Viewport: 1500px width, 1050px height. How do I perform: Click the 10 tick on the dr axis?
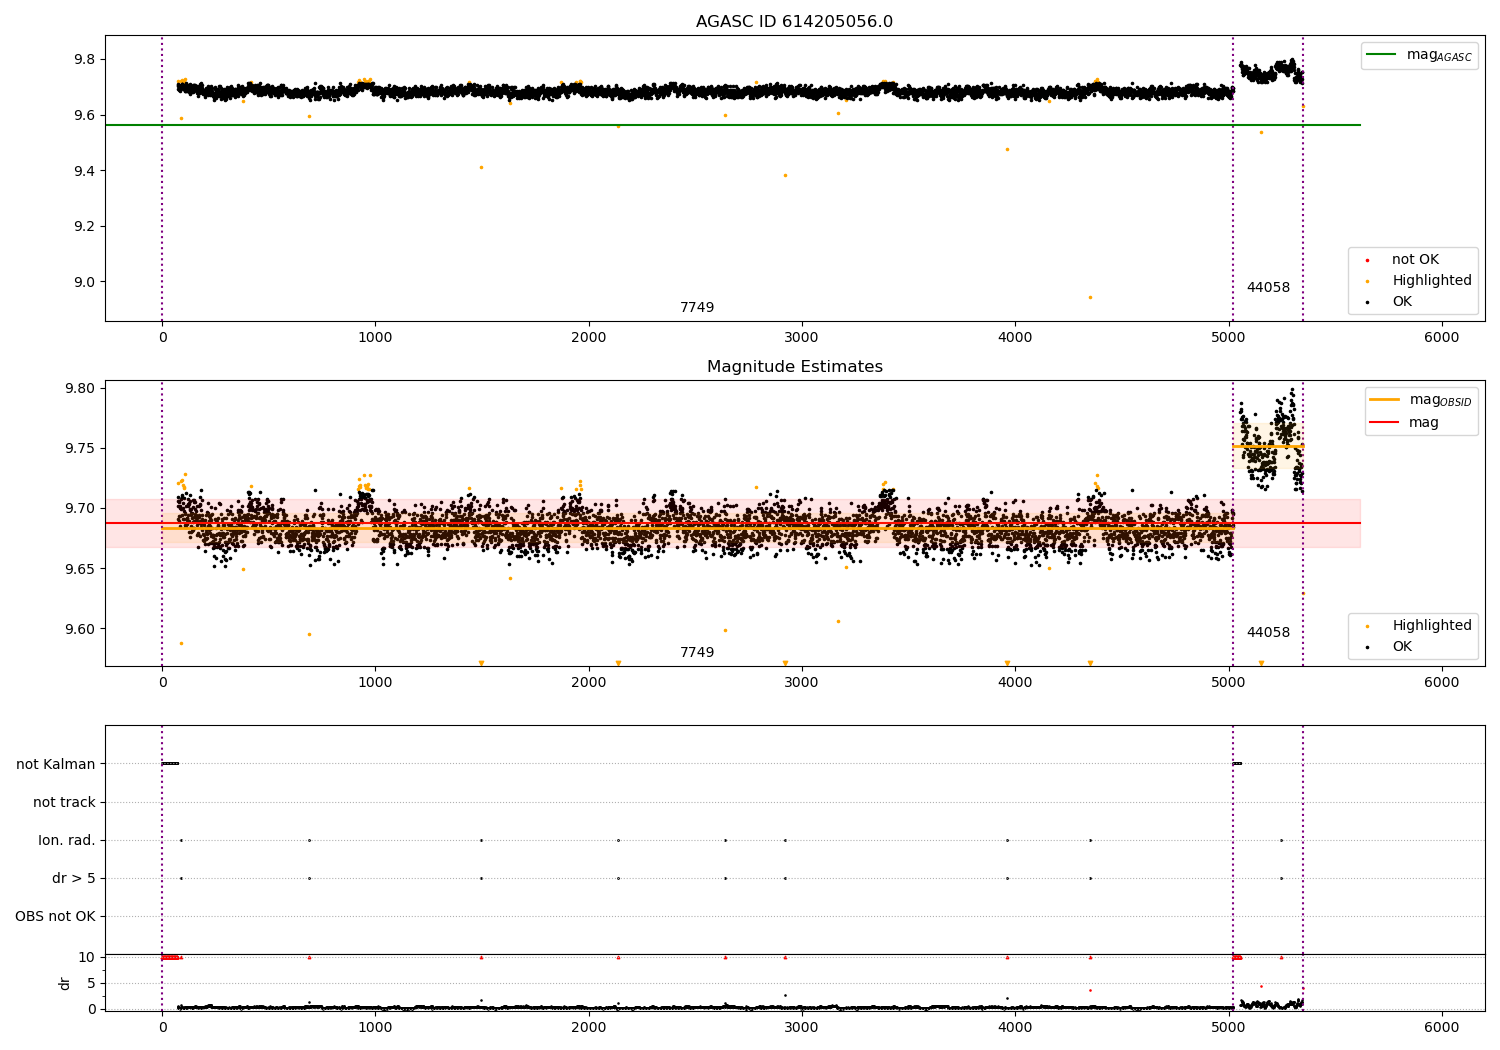pos(87,958)
